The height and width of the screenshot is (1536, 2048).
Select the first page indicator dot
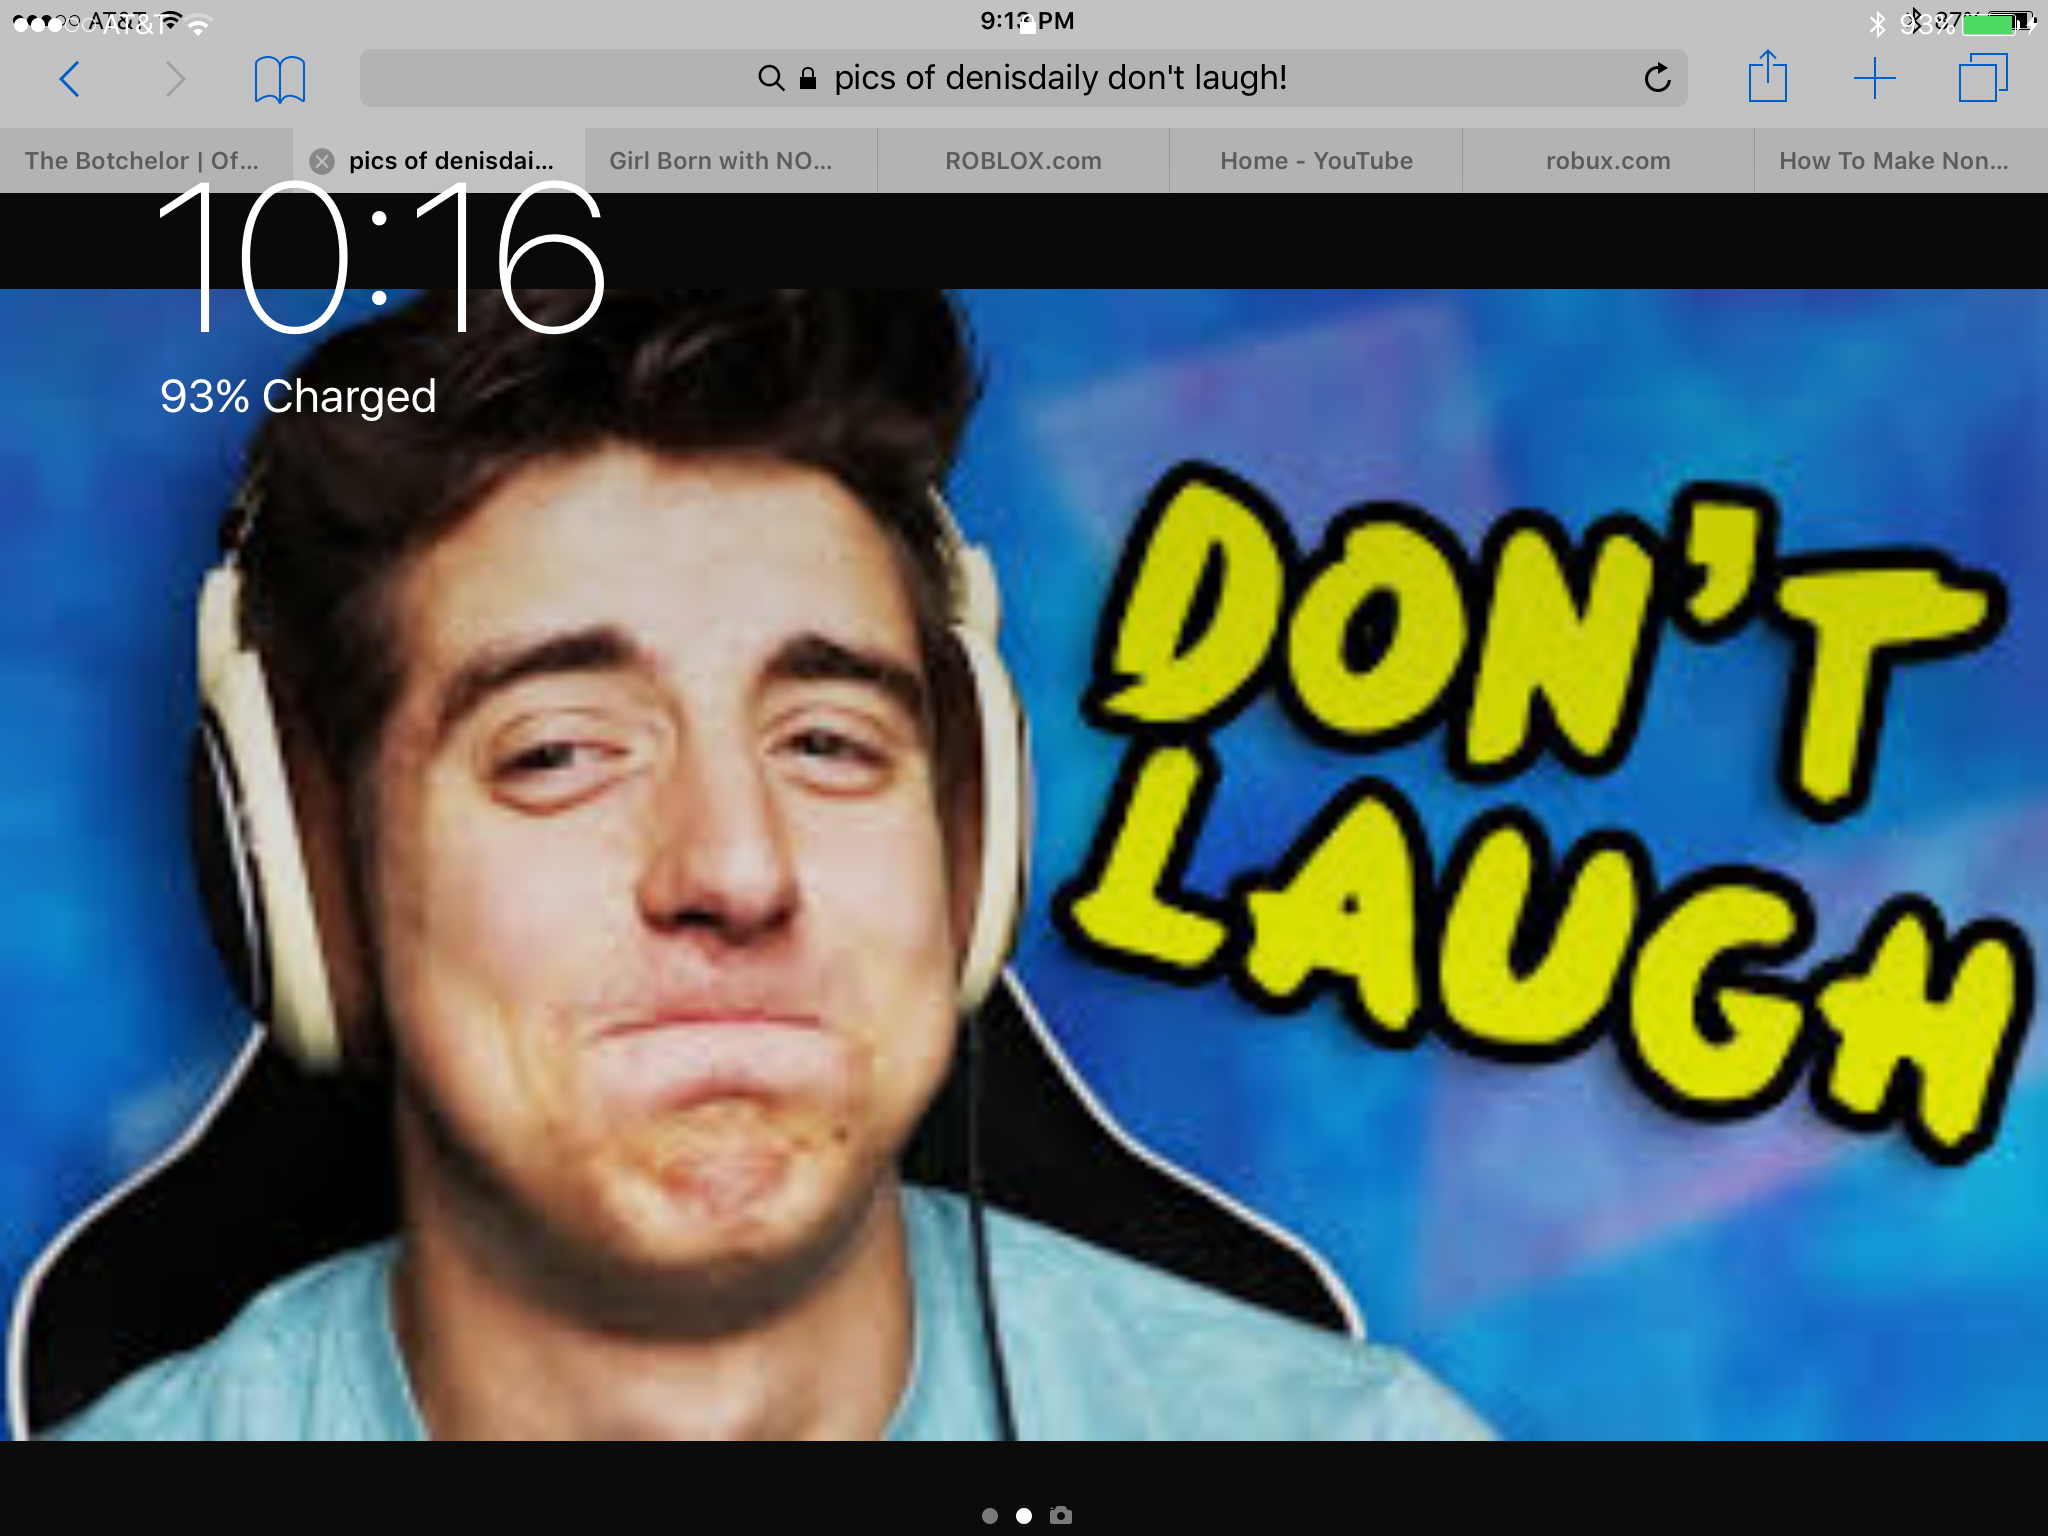click(x=989, y=1516)
